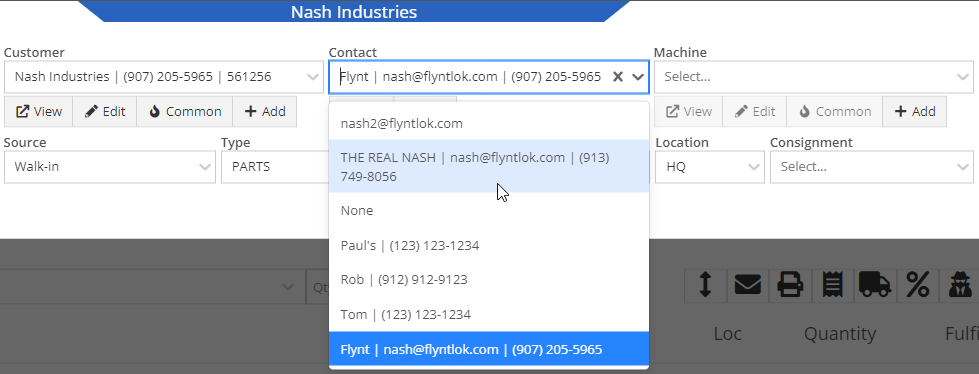Click the up-down arrows sort icon
Viewport: 979px width, 374px height.
(706, 286)
